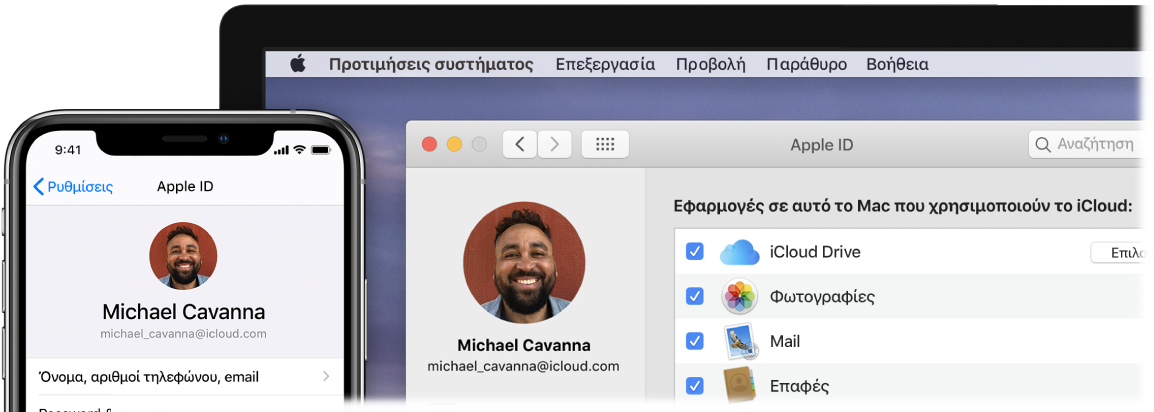
Task: Click the Mail stamp icon
Action: [739, 341]
